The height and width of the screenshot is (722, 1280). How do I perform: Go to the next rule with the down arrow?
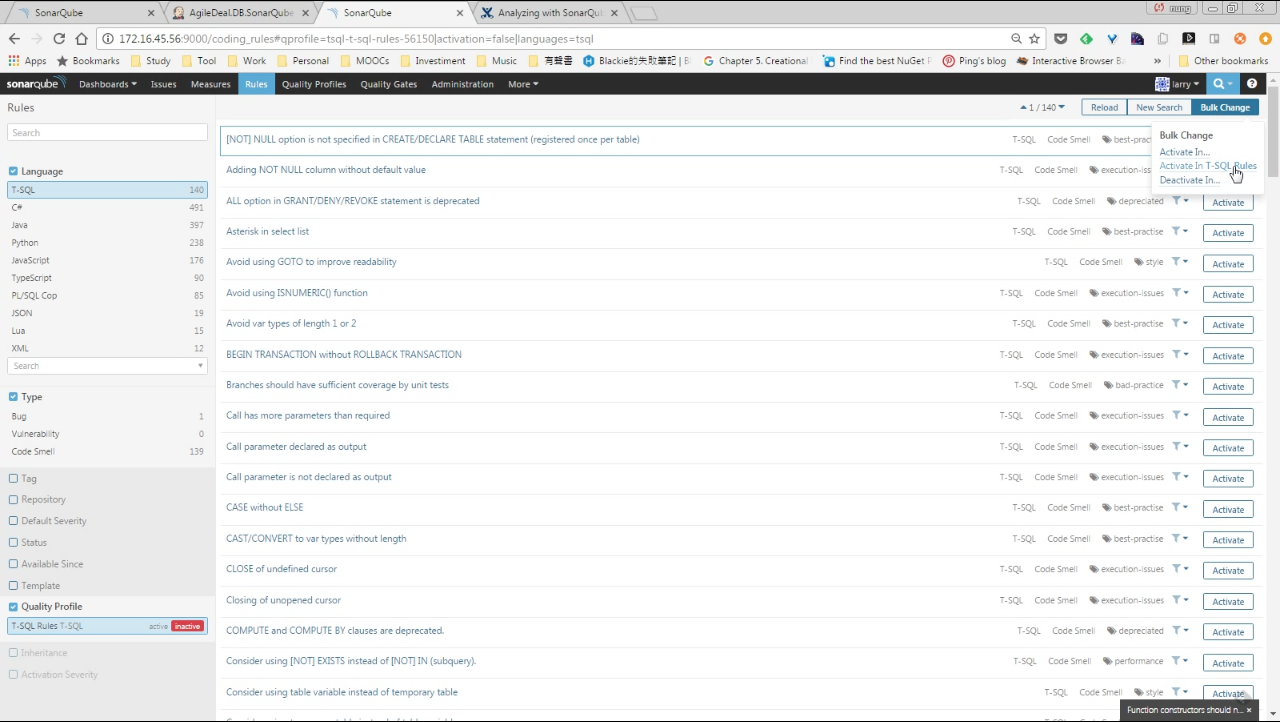click(x=1062, y=107)
